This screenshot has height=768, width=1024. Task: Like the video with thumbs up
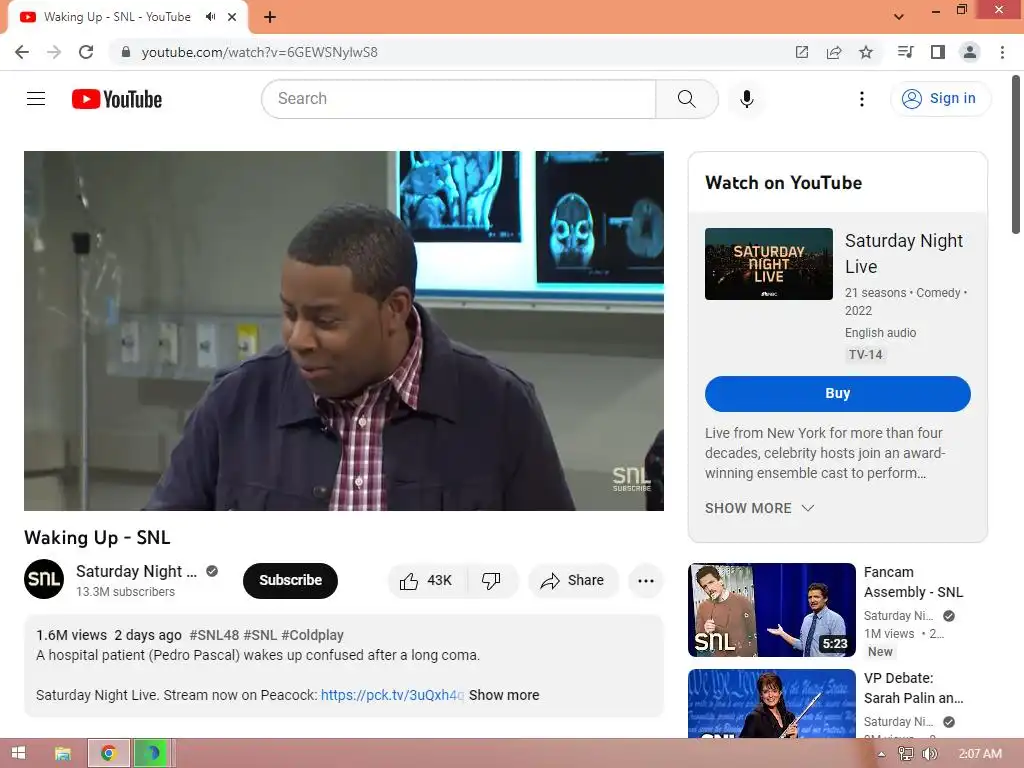[427, 581]
